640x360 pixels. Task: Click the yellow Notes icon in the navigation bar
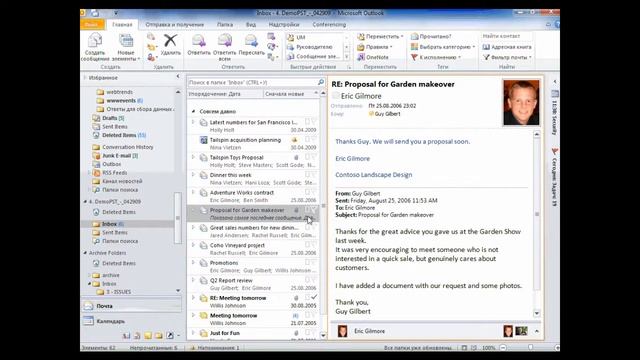(148, 336)
